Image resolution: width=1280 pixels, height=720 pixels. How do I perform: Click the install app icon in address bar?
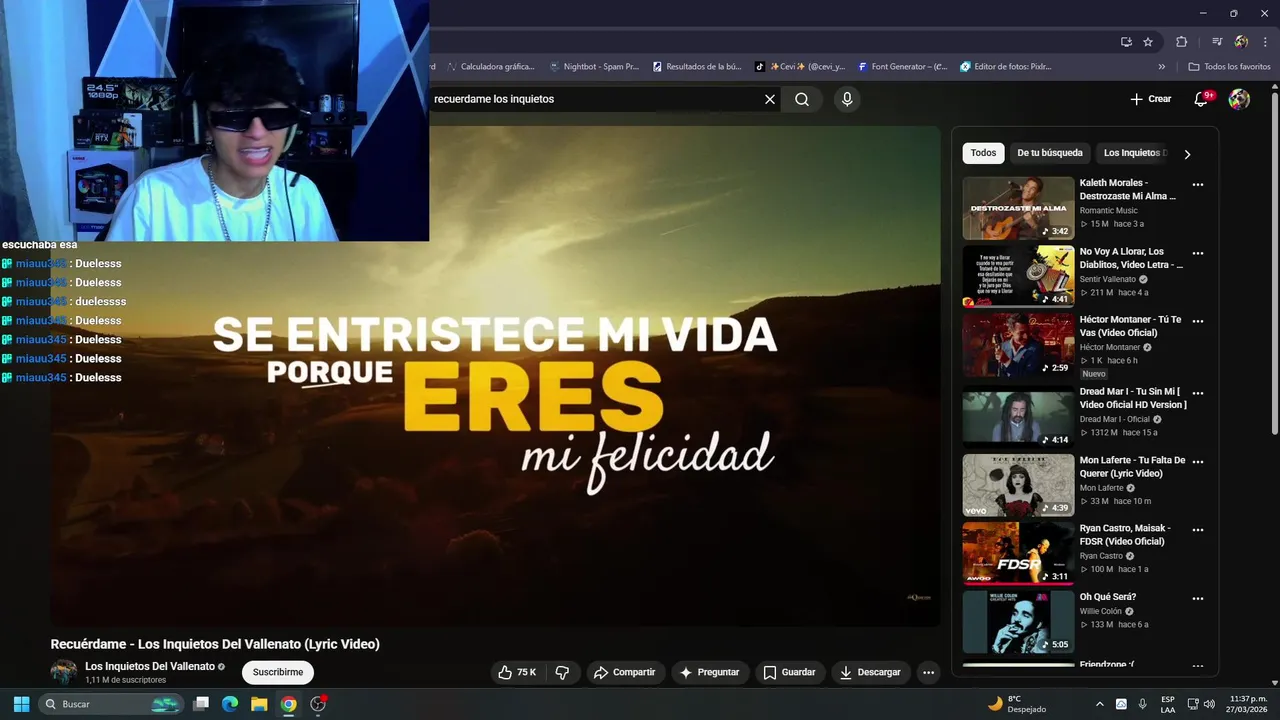click(1126, 42)
